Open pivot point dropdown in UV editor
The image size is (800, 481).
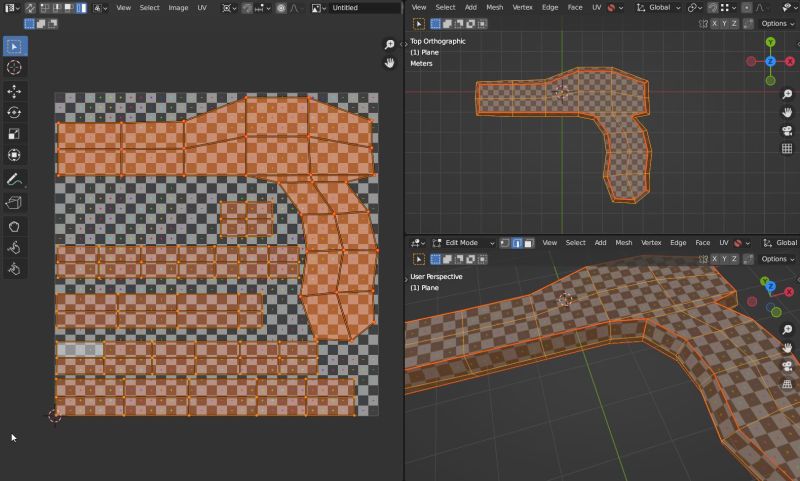227,8
